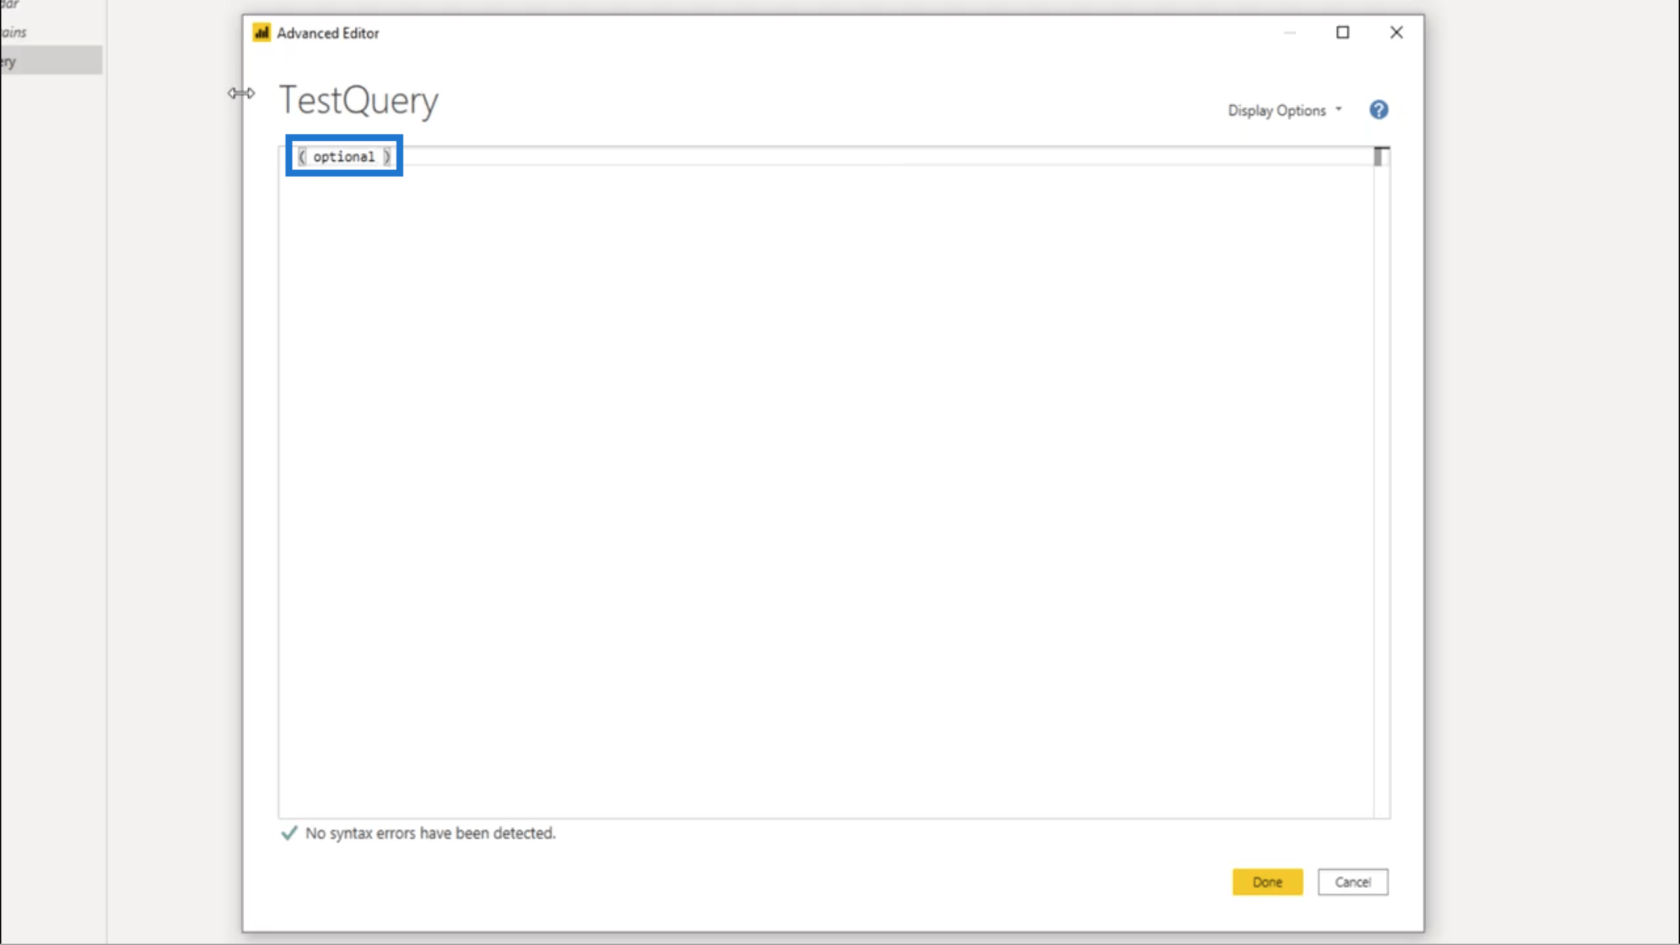Click the TestQuery heading
The height and width of the screenshot is (945, 1680).
tap(358, 101)
